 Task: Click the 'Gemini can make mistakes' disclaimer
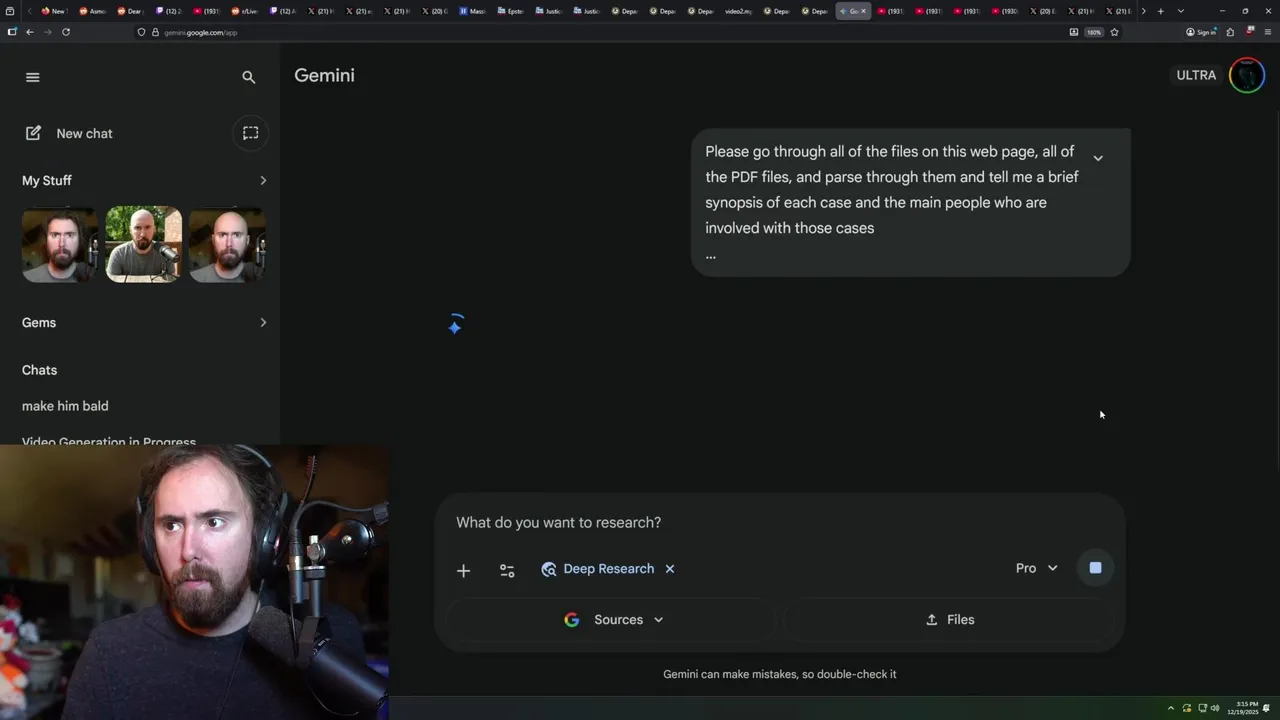[780, 674]
